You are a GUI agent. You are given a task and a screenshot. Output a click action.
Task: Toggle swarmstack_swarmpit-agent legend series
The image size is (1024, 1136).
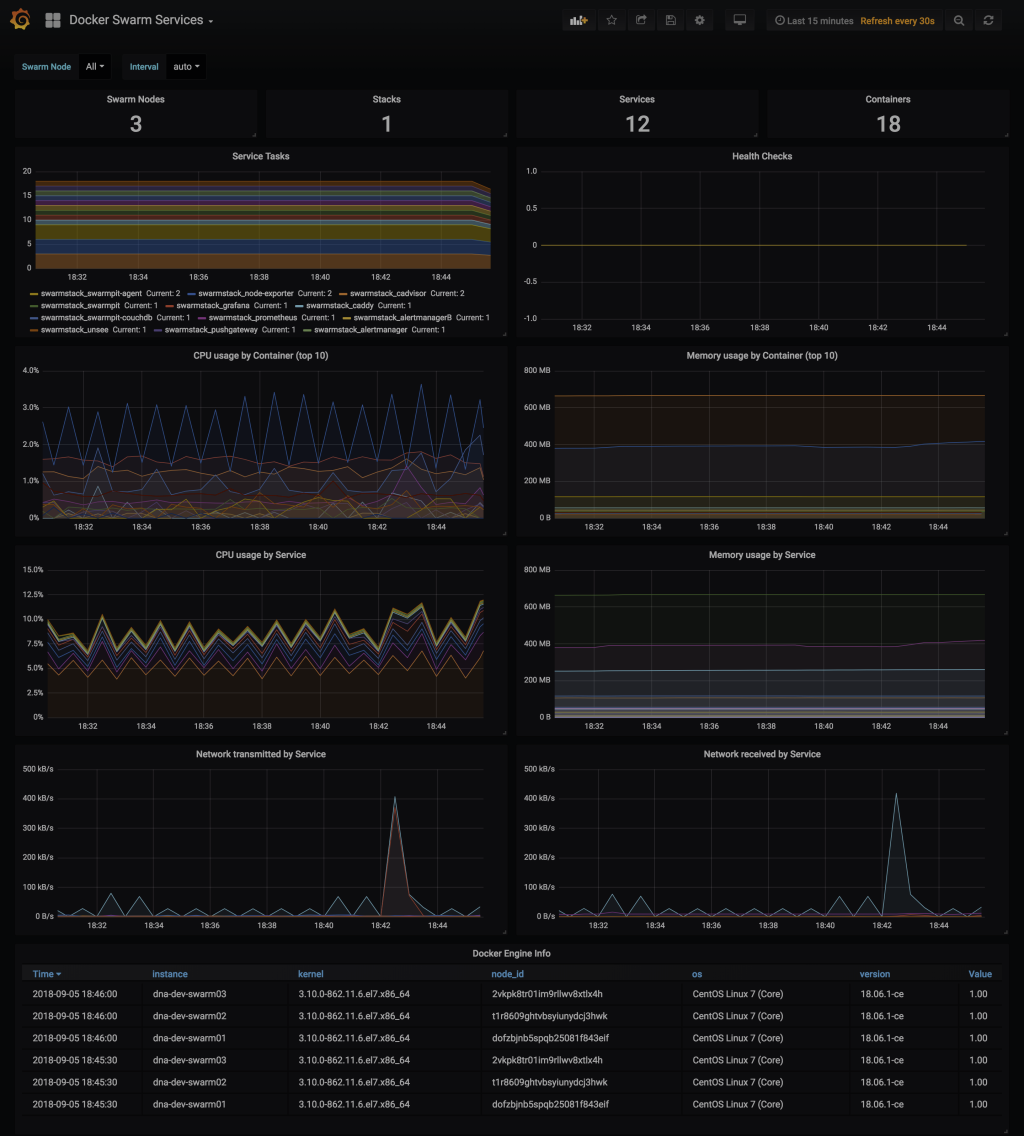(x=91, y=293)
